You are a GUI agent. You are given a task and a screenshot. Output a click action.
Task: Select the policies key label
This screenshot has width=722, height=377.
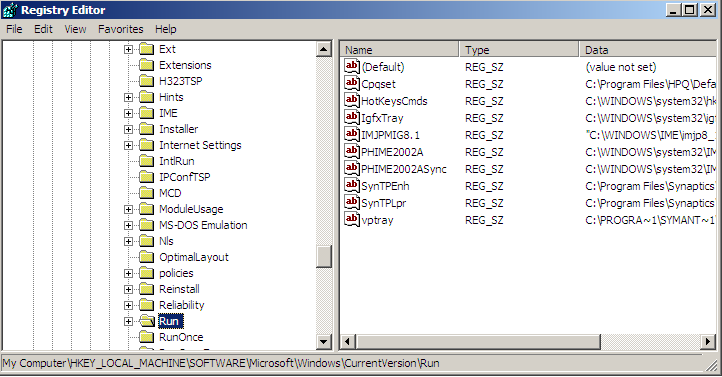176,273
